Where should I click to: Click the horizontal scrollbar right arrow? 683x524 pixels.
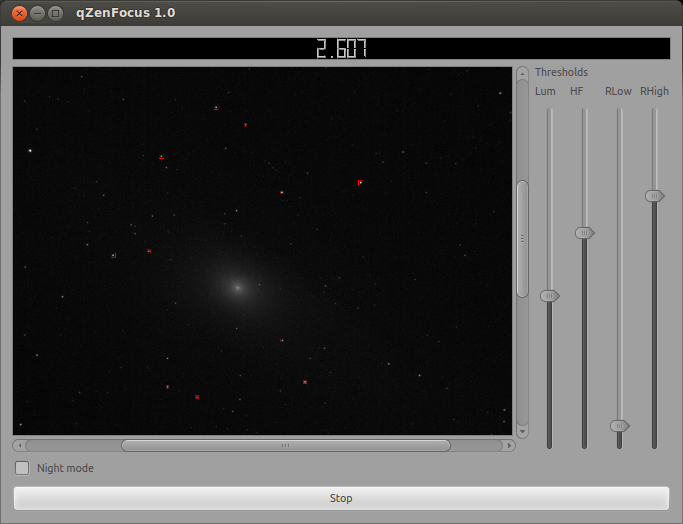[509, 446]
